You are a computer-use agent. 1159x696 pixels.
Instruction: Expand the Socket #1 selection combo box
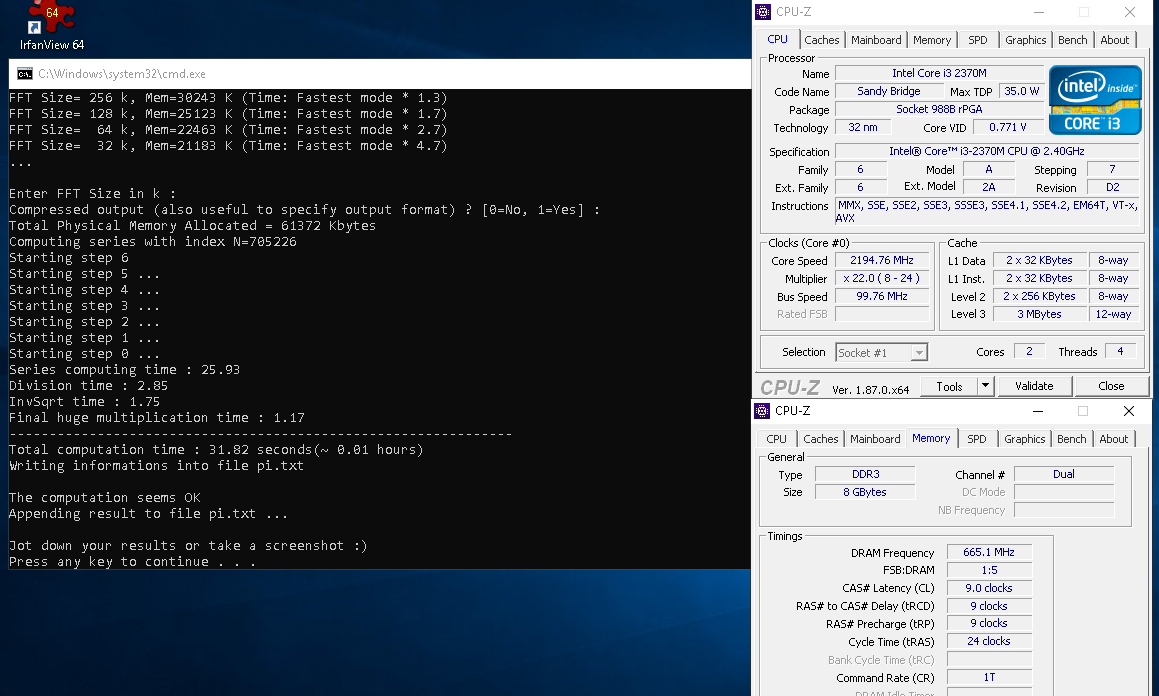point(881,353)
